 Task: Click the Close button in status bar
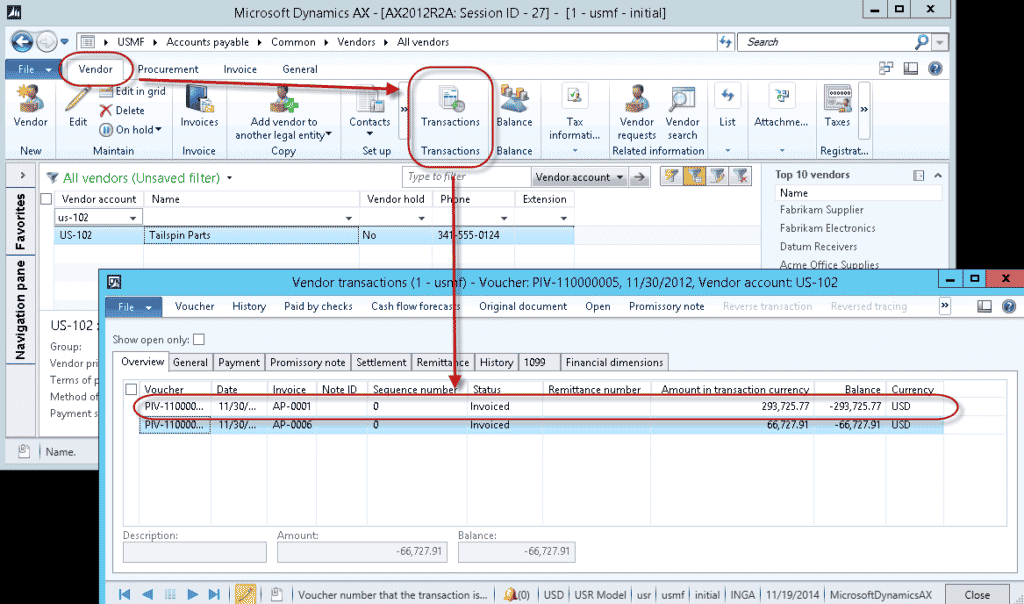(976, 595)
